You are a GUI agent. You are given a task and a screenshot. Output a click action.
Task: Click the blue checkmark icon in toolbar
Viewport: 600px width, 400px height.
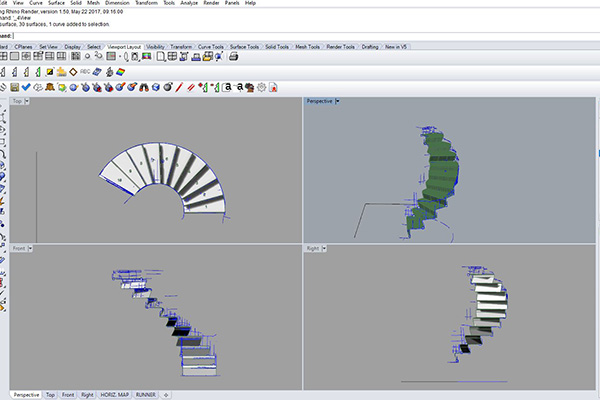pyautogui.click(x=26, y=87)
